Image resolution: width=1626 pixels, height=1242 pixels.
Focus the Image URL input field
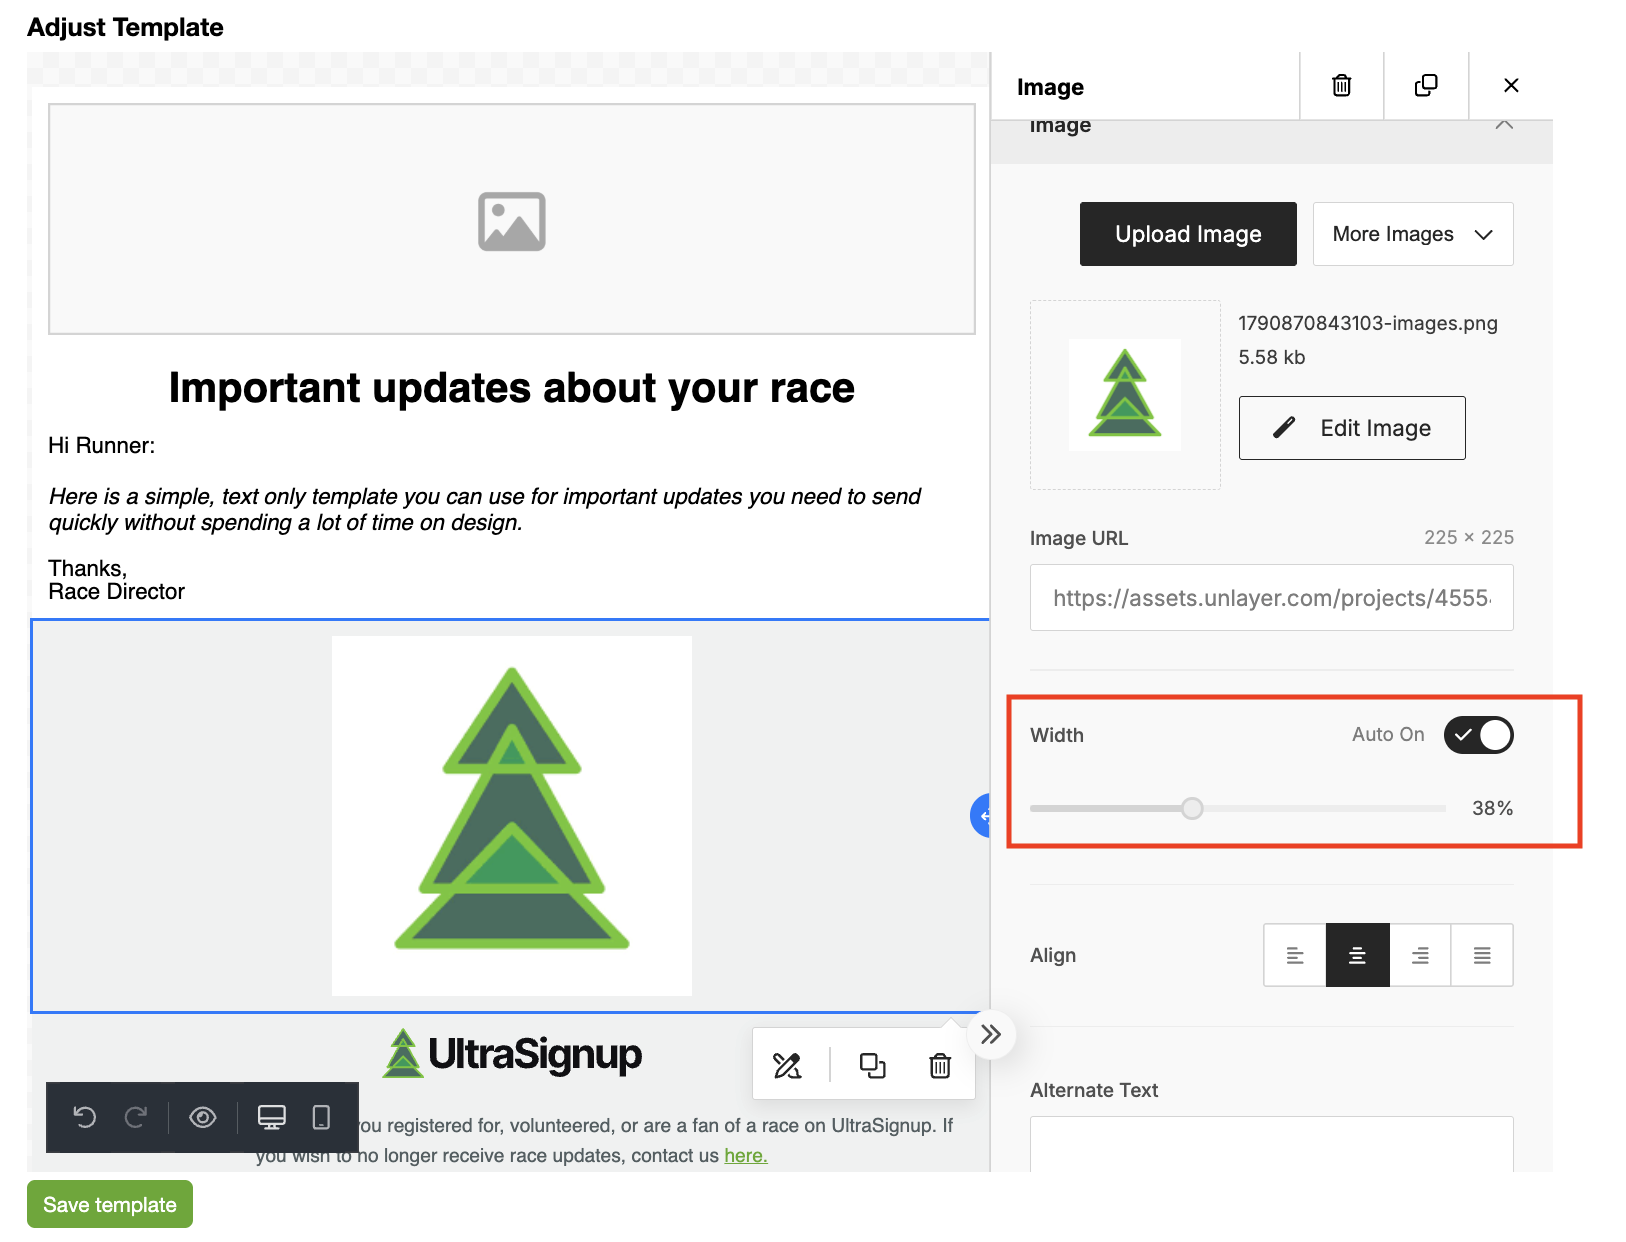point(1271,598)
